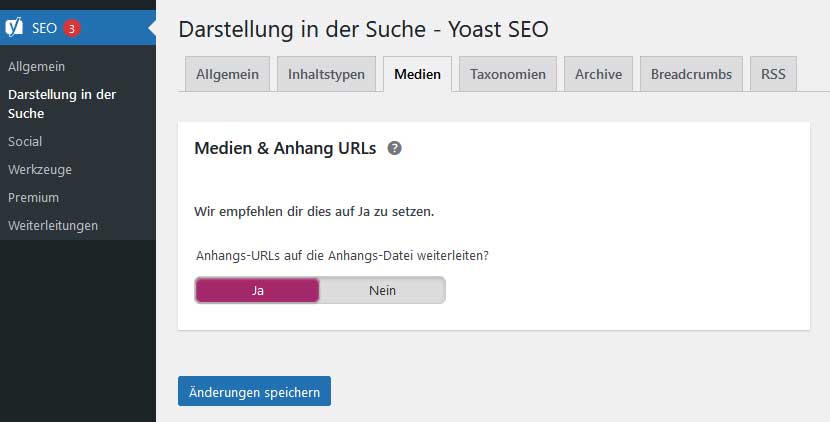Open the Inhaltstypen tab
Image resolution: width=830 pixels, height=422 pixels.
coord(326,74)
